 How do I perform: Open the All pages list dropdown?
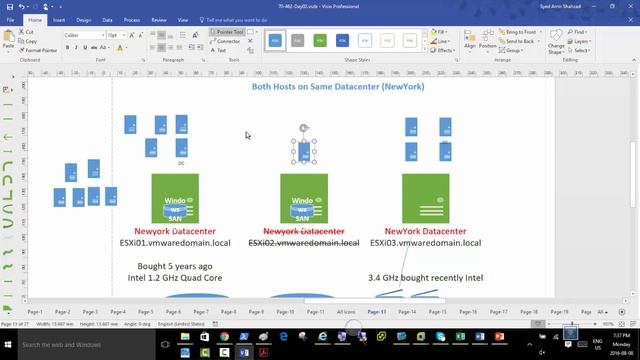[602, 312]
